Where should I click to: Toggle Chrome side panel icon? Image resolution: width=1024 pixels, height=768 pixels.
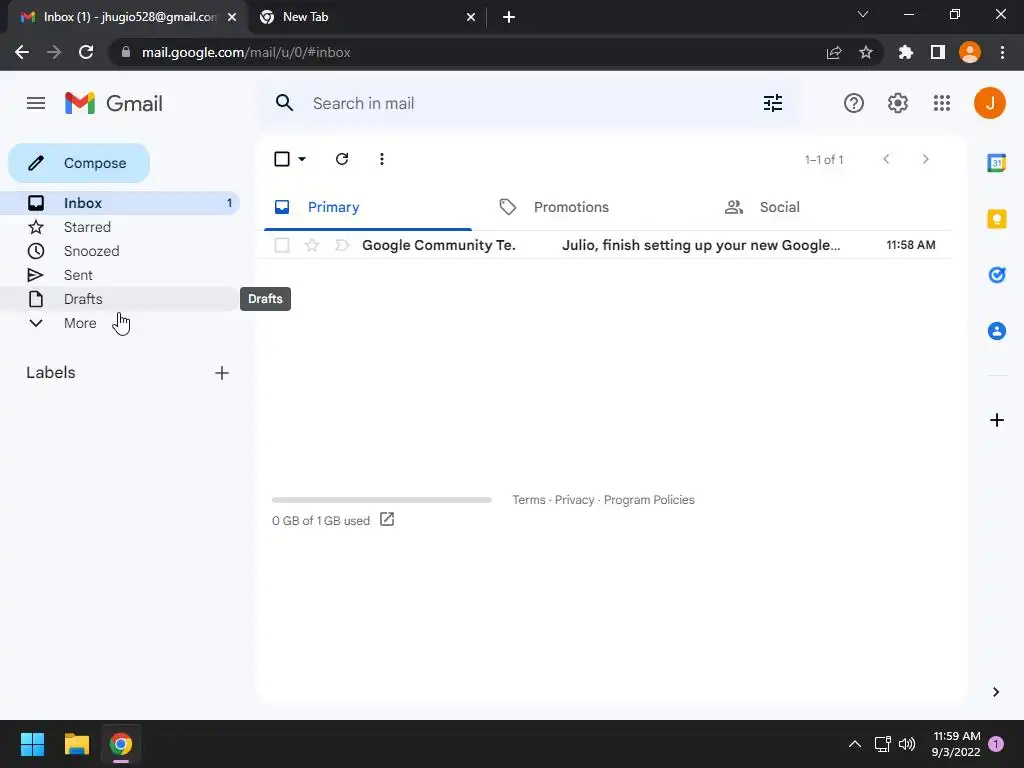coord(938,52)
